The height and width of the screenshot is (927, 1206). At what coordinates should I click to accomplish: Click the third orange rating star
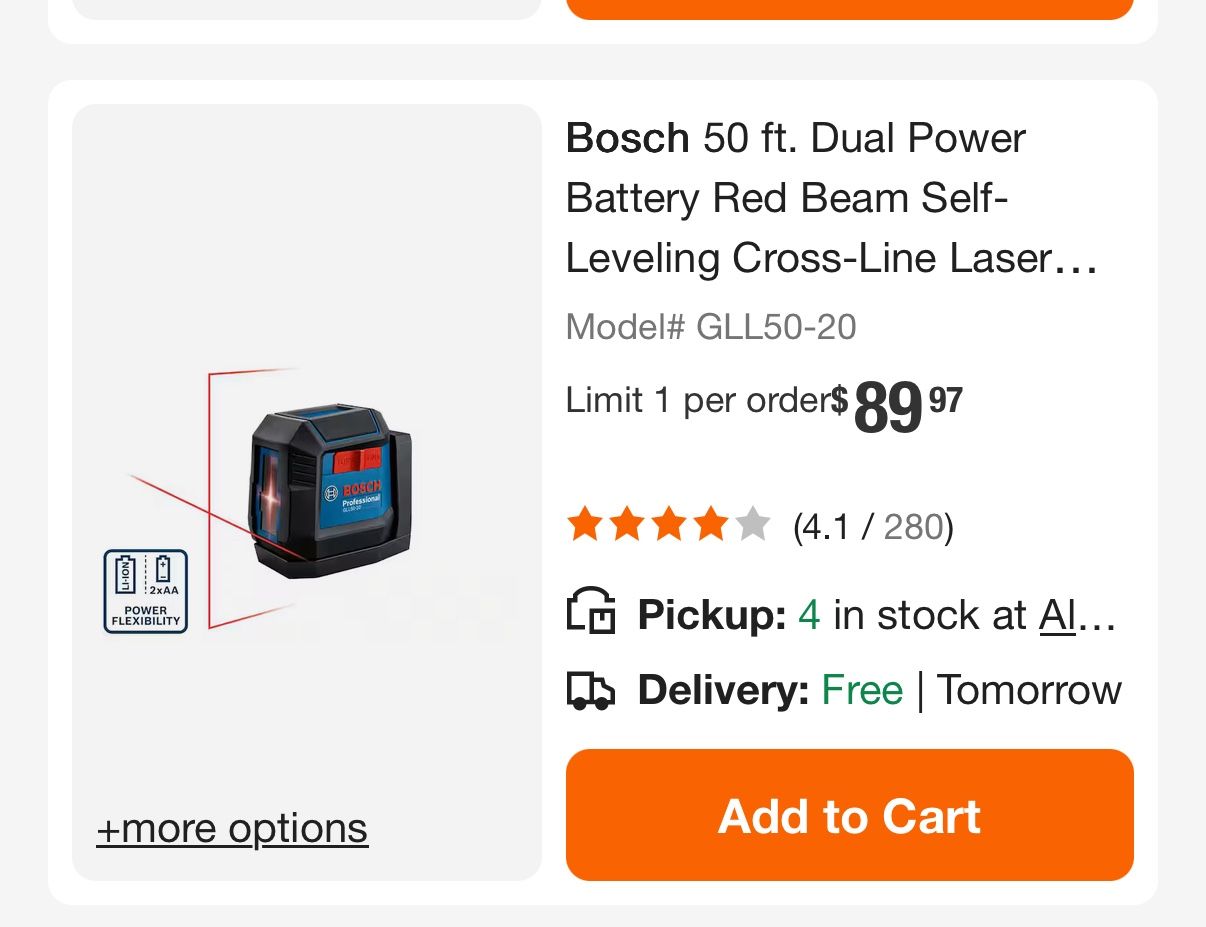[x=668, y=525]
